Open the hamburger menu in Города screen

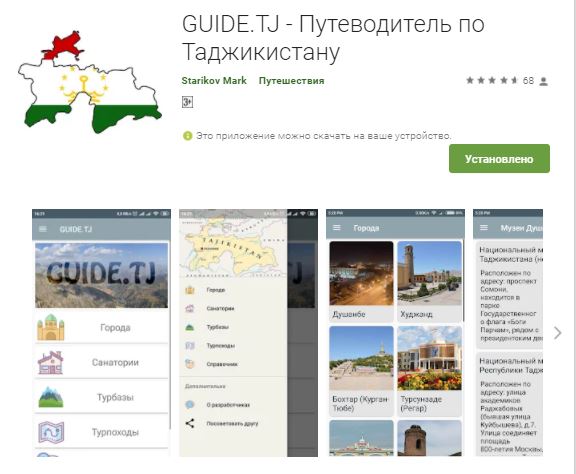336,228
